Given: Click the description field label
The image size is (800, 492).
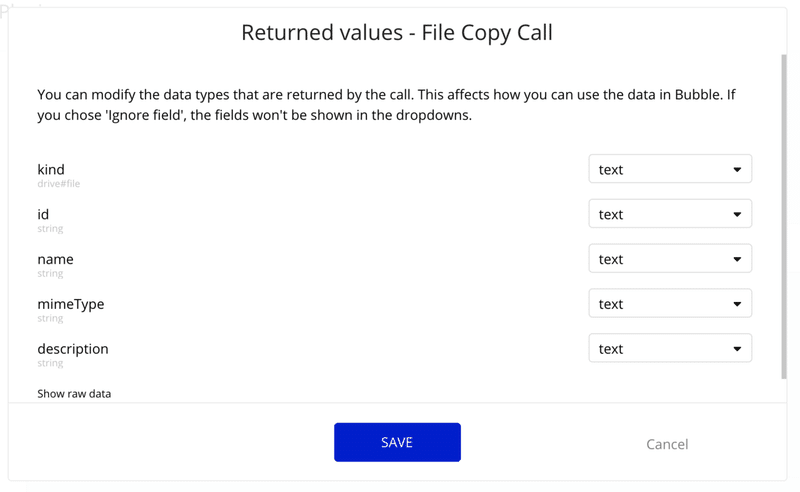Looking at the screenshot, I should (73, 349).
